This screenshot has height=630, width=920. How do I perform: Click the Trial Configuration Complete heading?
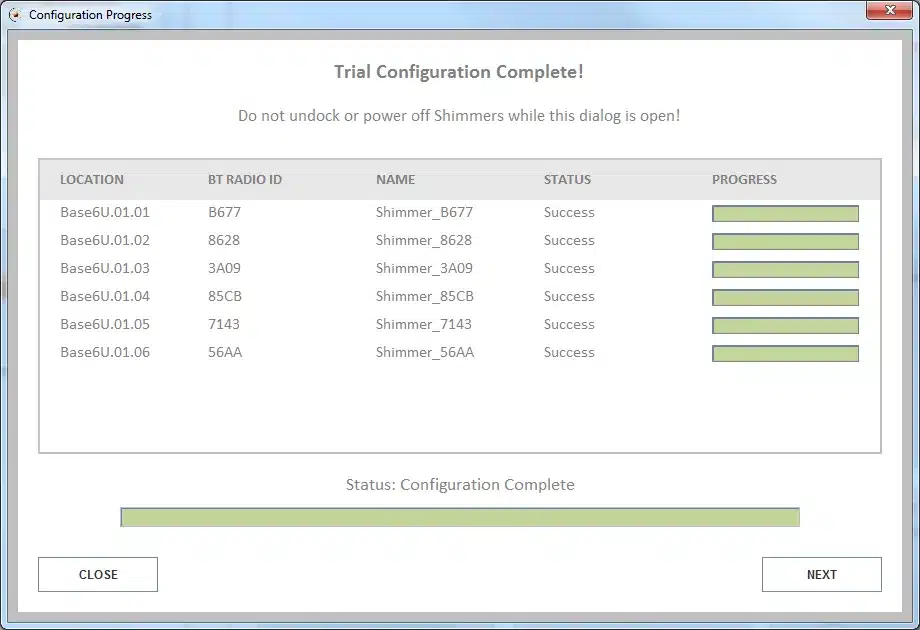tap(459, 72)
